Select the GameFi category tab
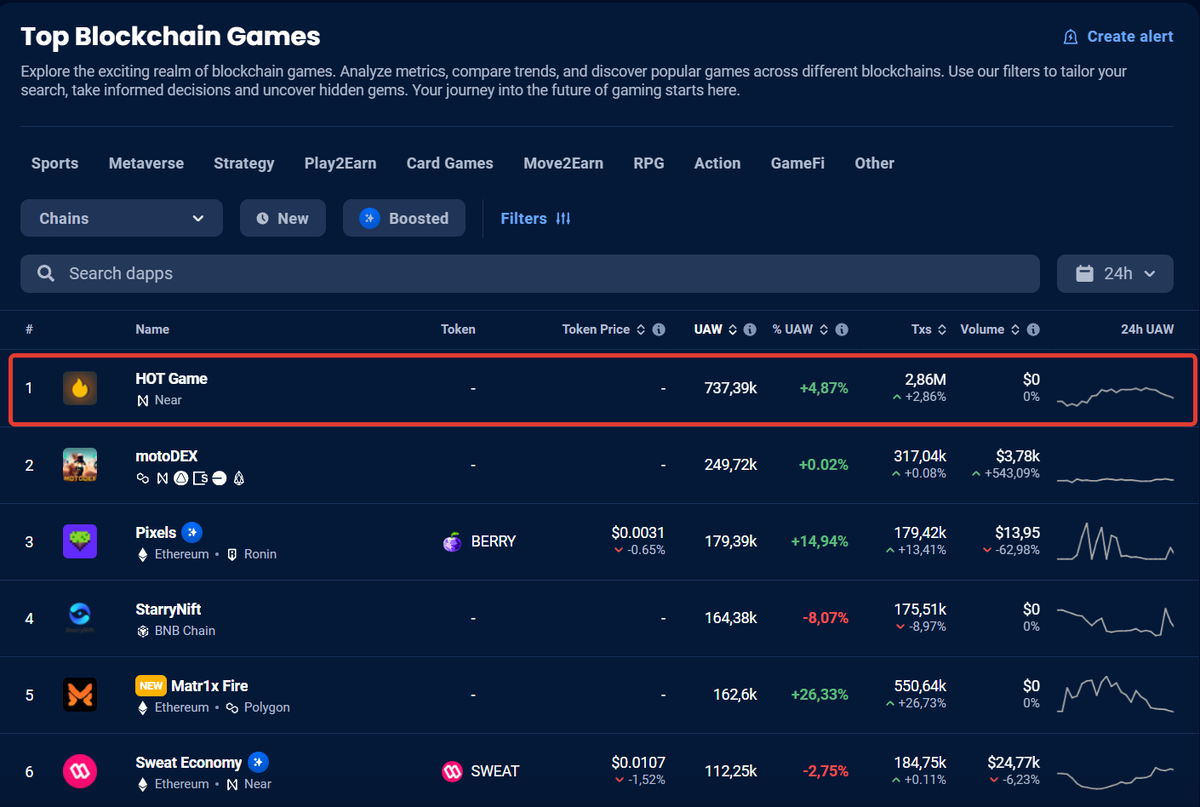The height and width of the screenshot is (807, 1200). 798,163
